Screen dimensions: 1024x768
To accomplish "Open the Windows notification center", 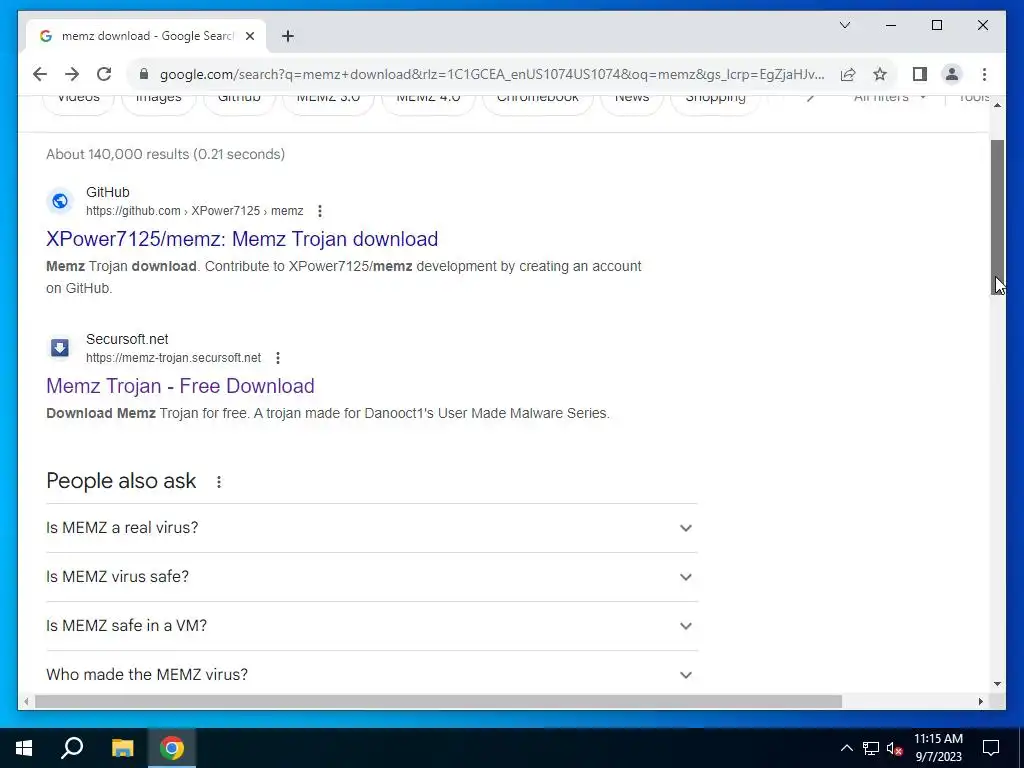I will click(x=991, y=748).
